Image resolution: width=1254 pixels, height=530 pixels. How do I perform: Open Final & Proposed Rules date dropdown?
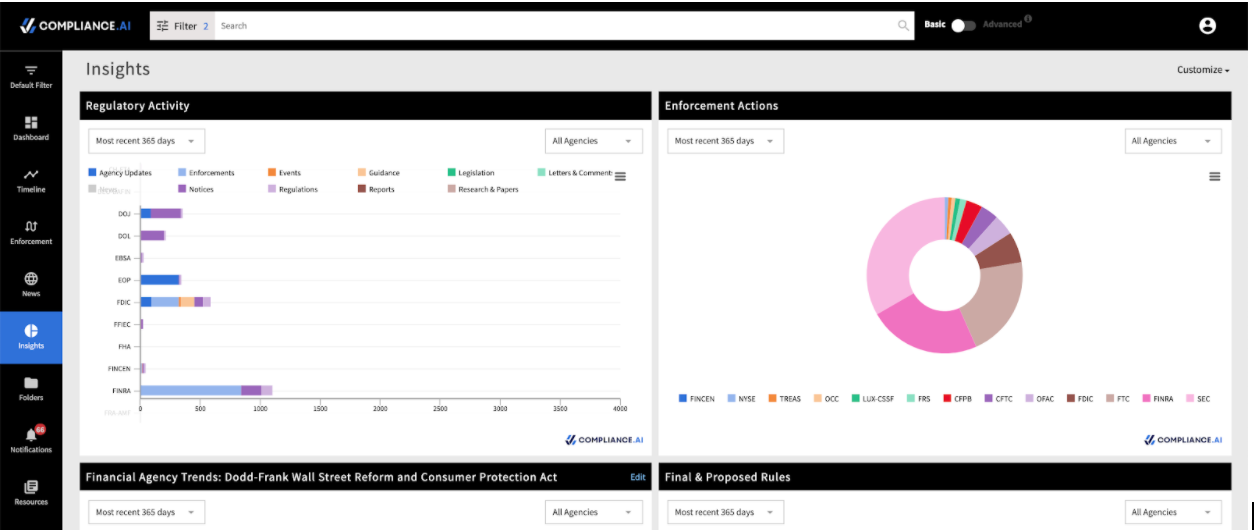coord(725,512)
